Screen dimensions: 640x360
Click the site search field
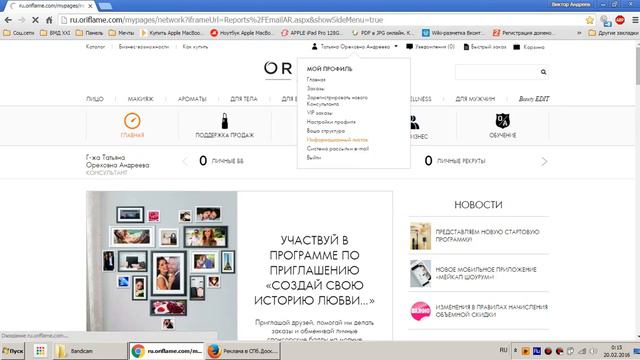tap(497, 72)
